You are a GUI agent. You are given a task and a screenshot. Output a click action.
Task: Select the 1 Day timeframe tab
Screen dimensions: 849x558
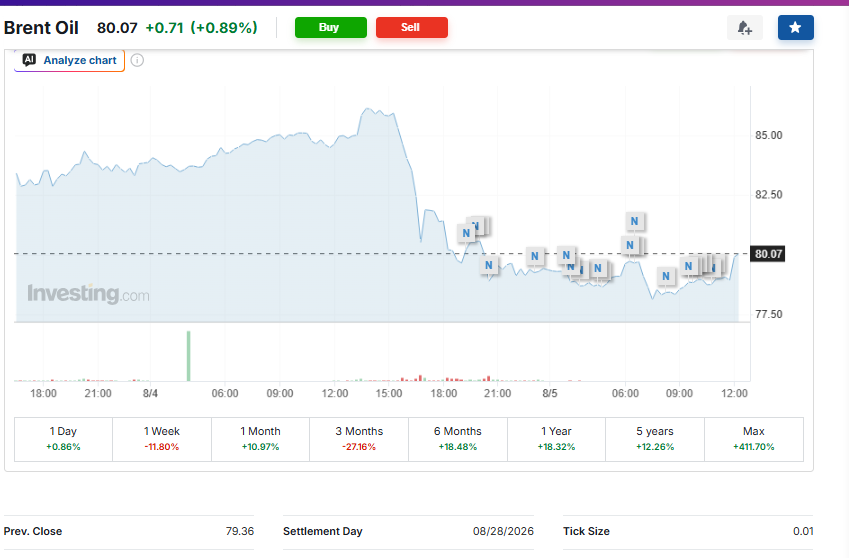point(63,439)
